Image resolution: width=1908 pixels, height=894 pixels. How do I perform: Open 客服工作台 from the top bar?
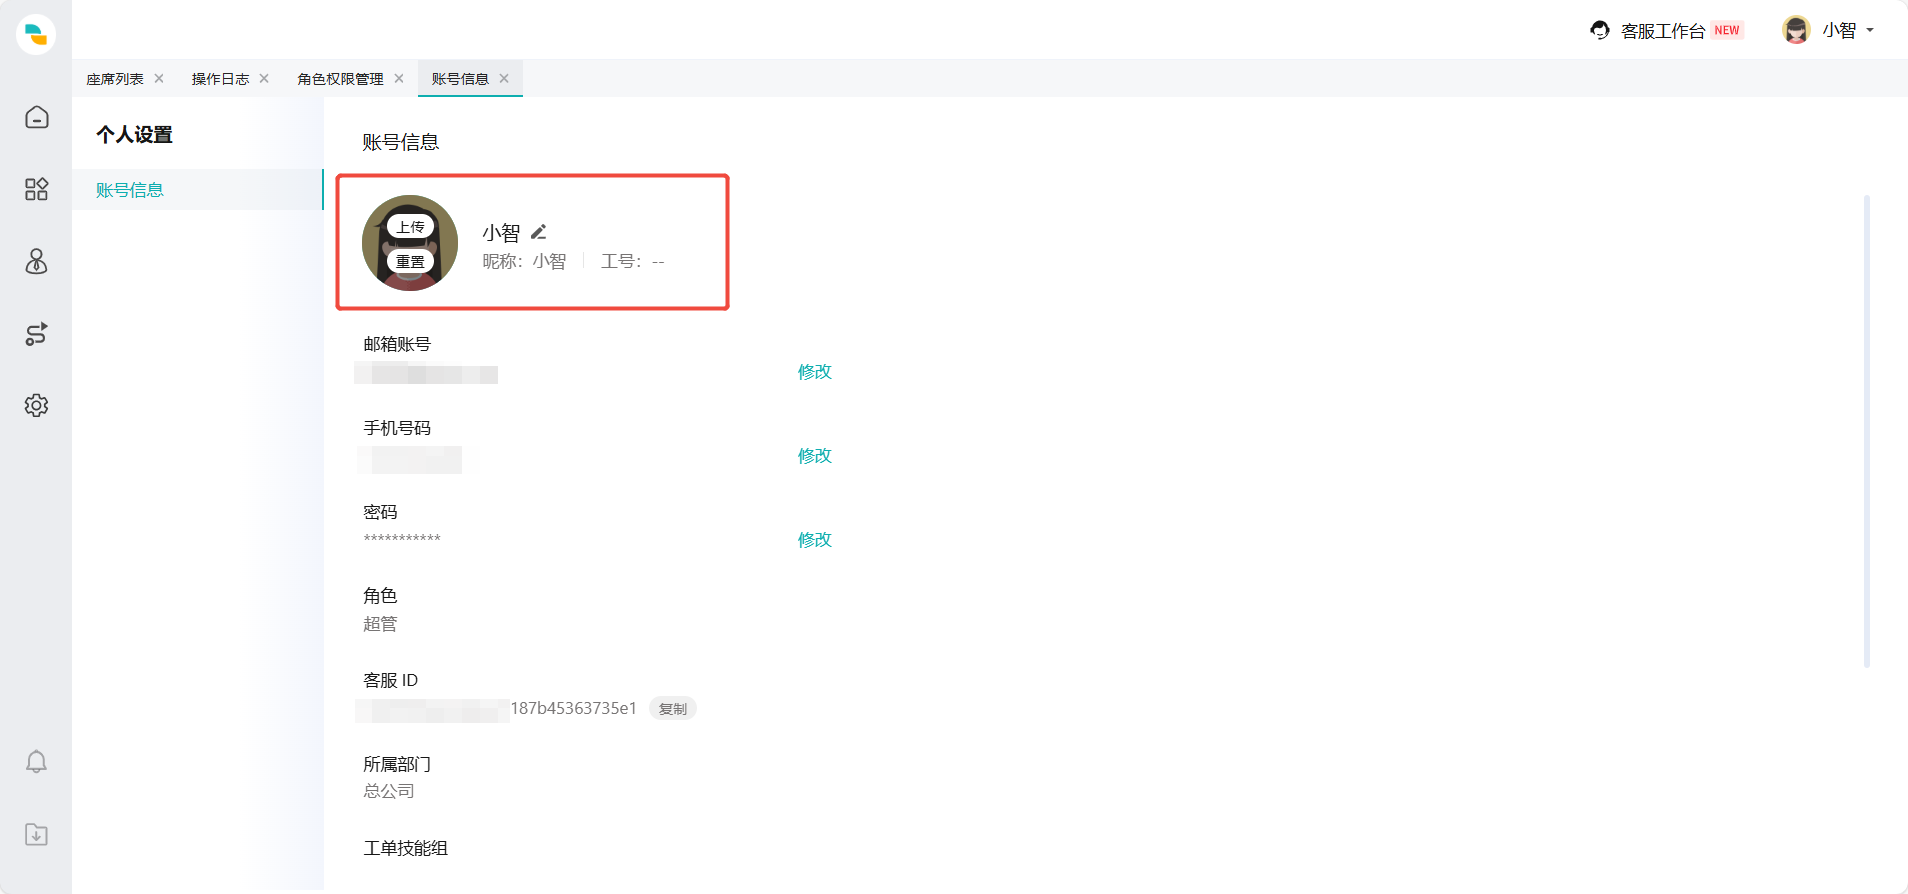pos(1662,31)
